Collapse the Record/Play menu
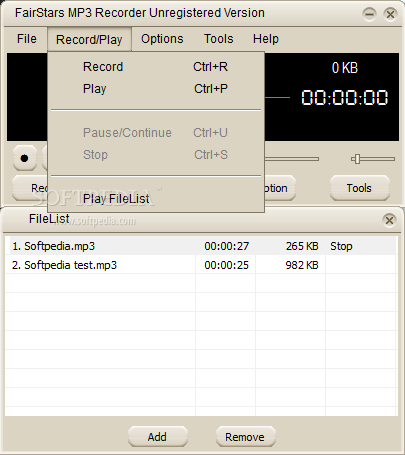Screen dimensions: 405x455 point(89,39)
